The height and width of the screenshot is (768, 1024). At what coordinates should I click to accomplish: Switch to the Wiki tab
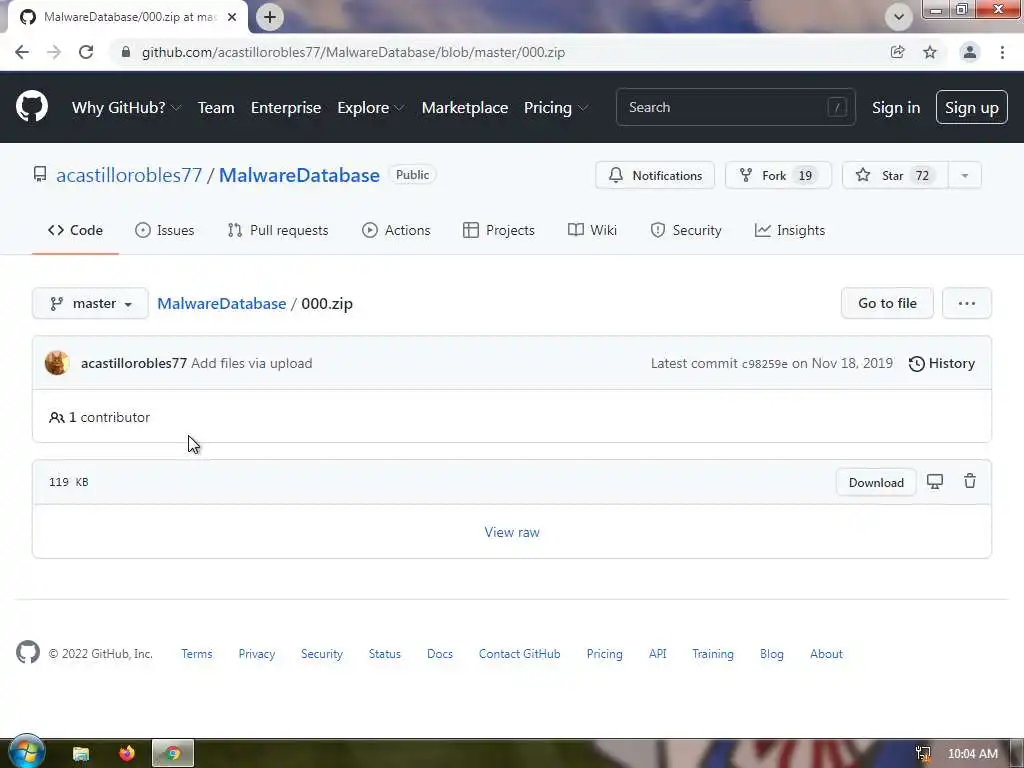pos(592,230)
